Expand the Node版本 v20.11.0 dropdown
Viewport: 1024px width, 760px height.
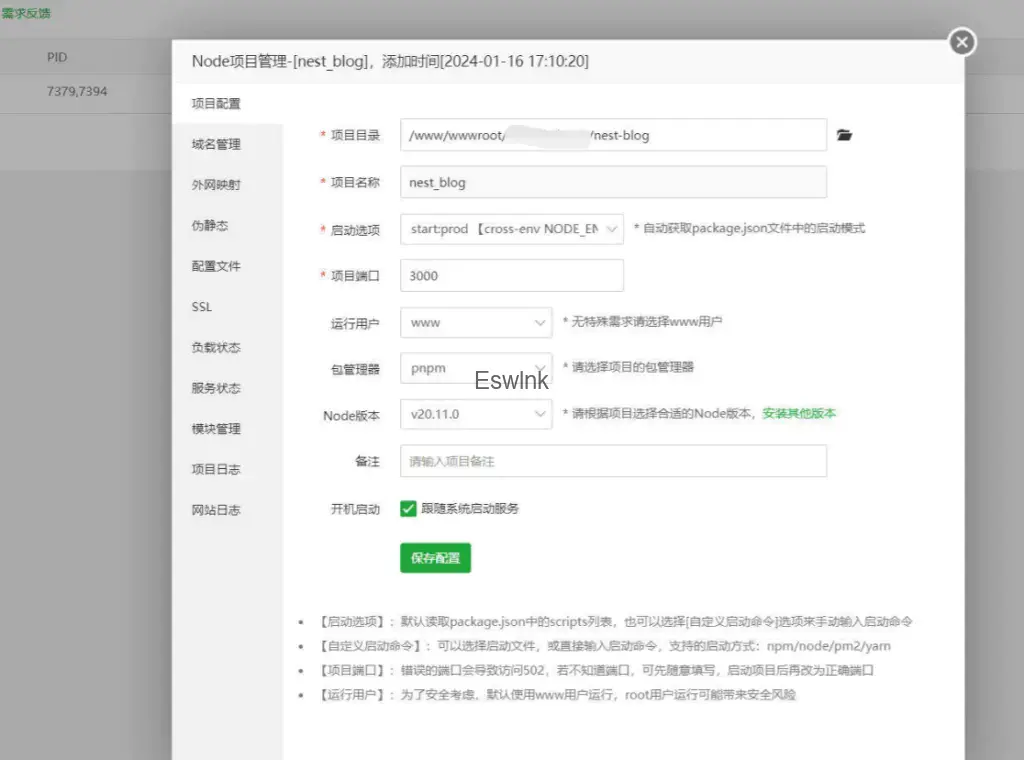[x=475, y=413]
